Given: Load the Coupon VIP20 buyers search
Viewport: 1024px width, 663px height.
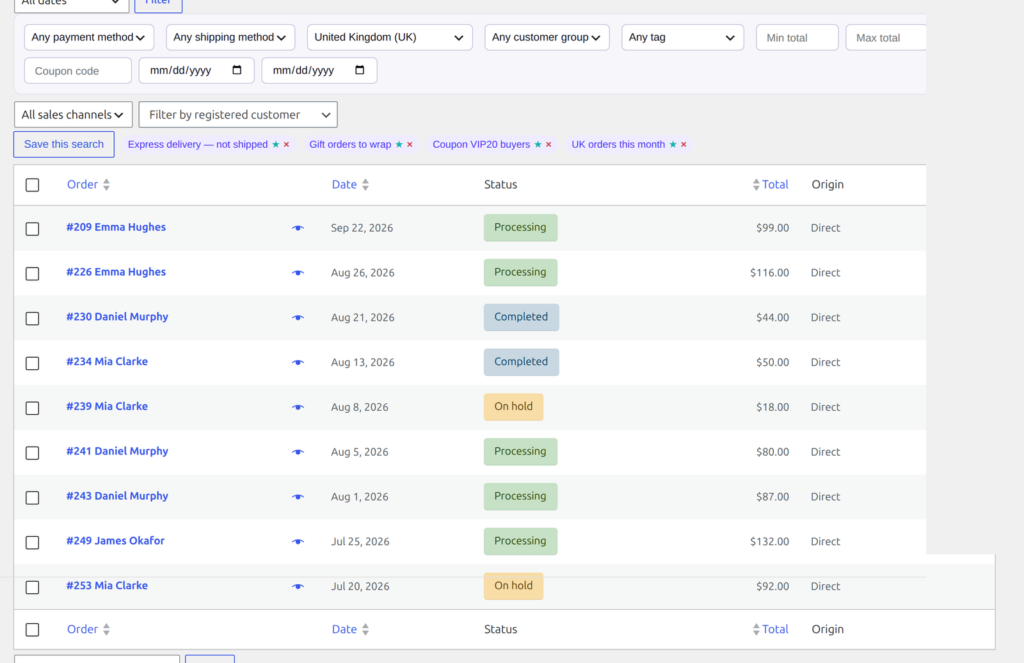Looking at the screenshot, I should point(481,144).
